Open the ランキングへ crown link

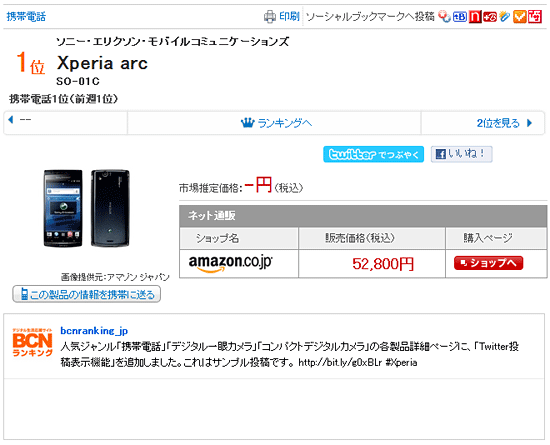pyautogui.click(x=276, y=123)
